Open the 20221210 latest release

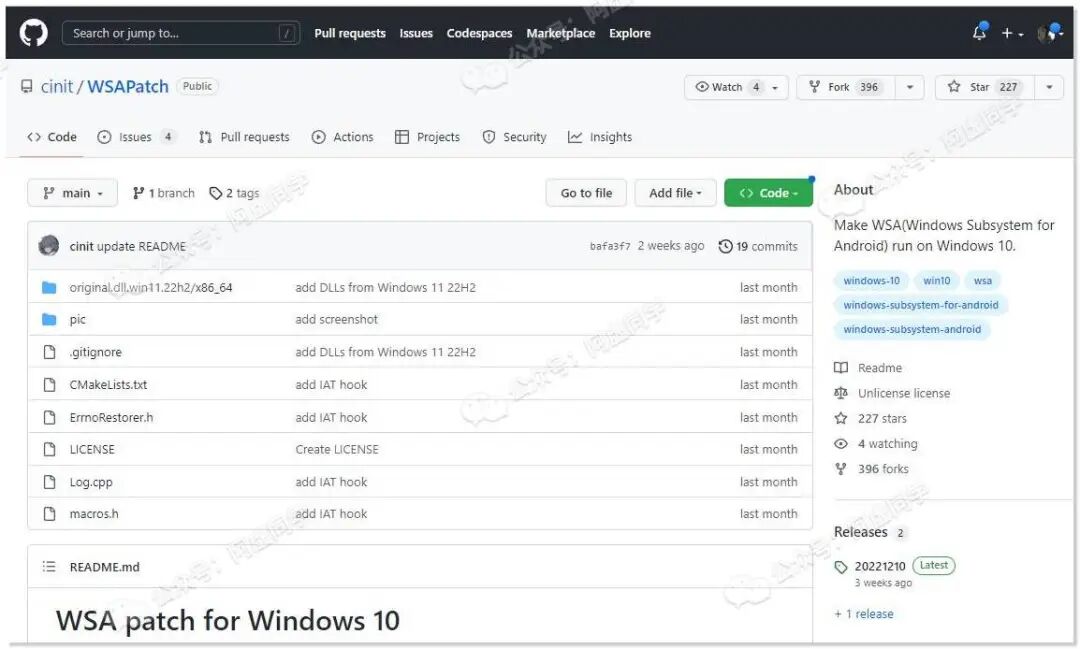[x=880, y=566]
